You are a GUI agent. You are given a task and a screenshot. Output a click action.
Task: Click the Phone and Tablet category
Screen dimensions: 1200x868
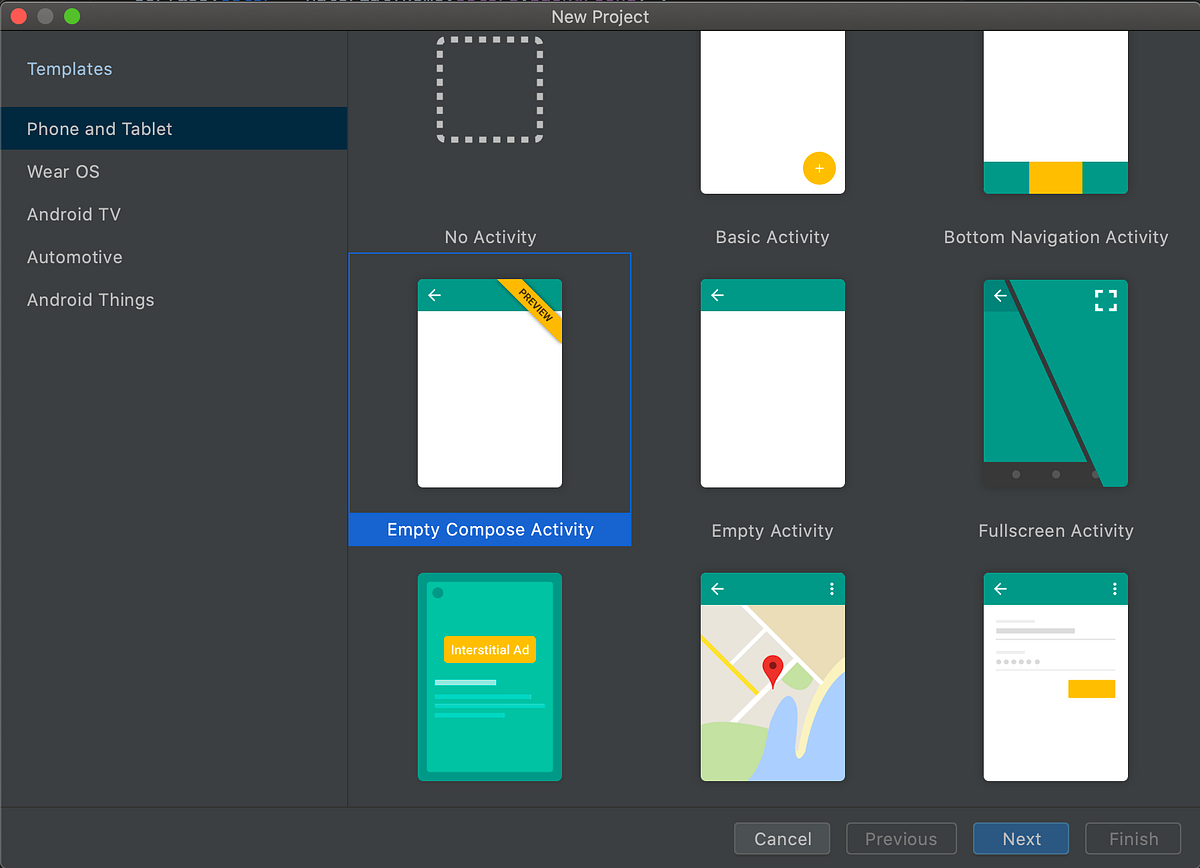pos(99,128)
